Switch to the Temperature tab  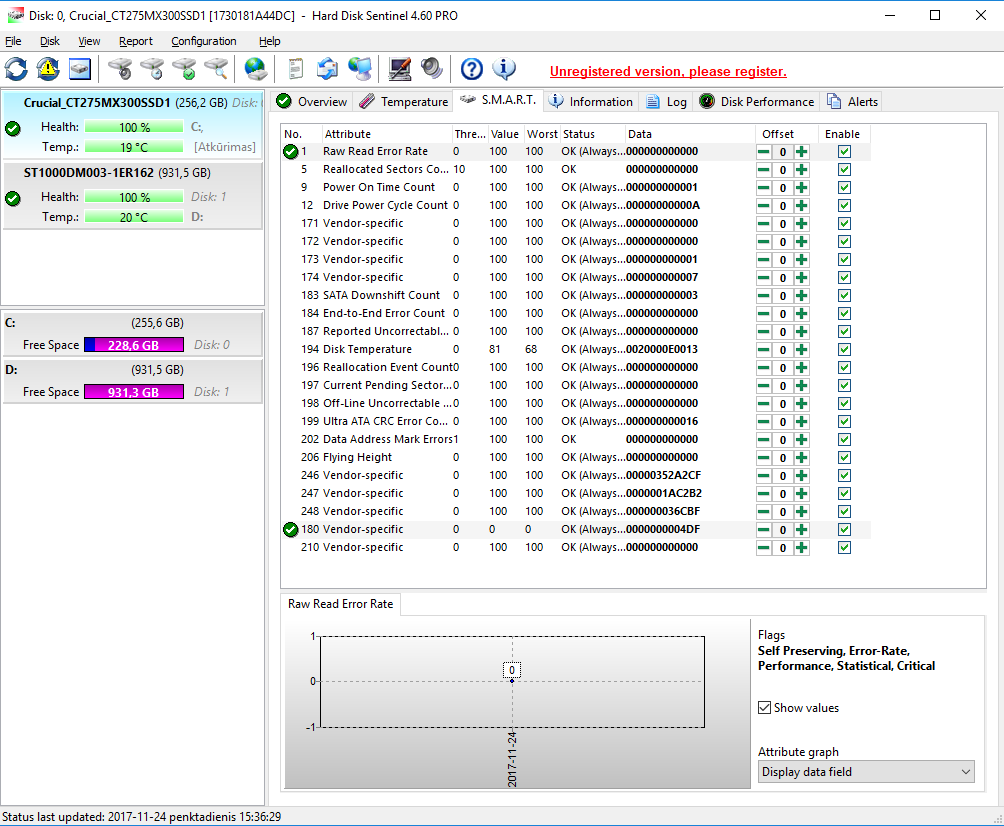(x=403, y=102)
